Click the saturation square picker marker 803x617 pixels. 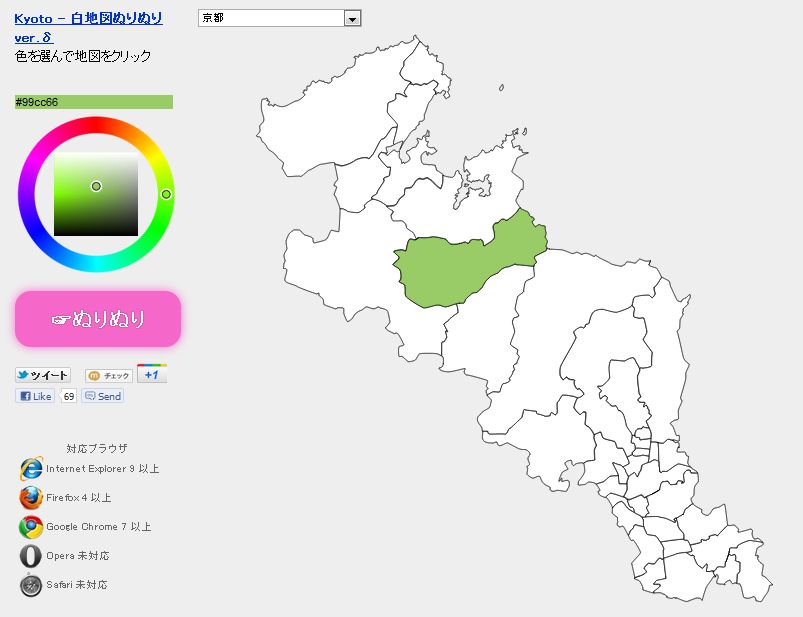tap(96, 186)
